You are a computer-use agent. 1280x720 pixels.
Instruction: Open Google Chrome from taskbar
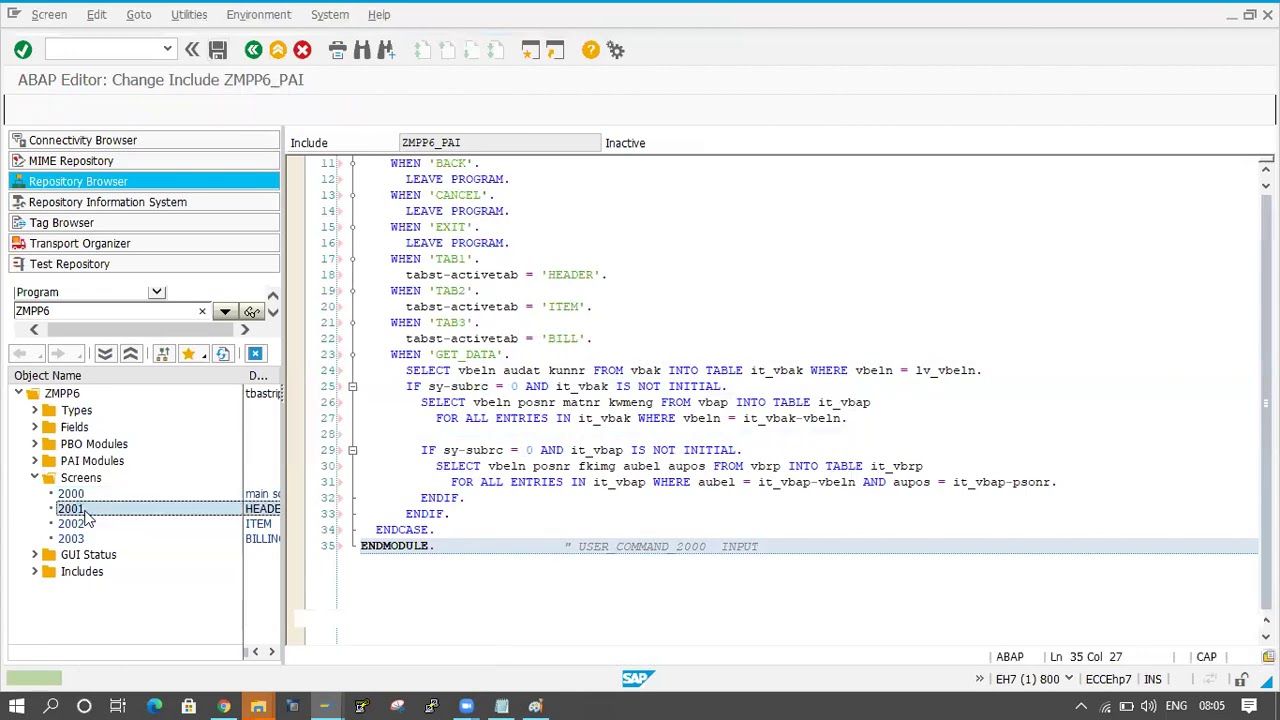224,707
